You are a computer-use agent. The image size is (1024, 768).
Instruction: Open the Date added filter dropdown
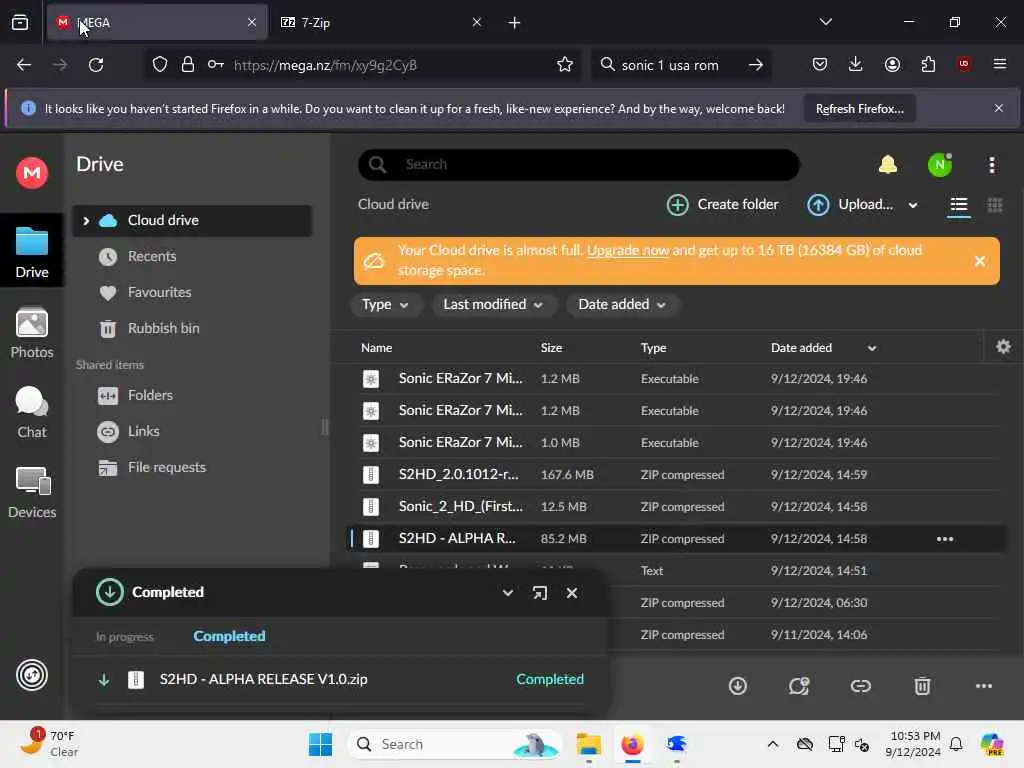(x=622, y=305)
